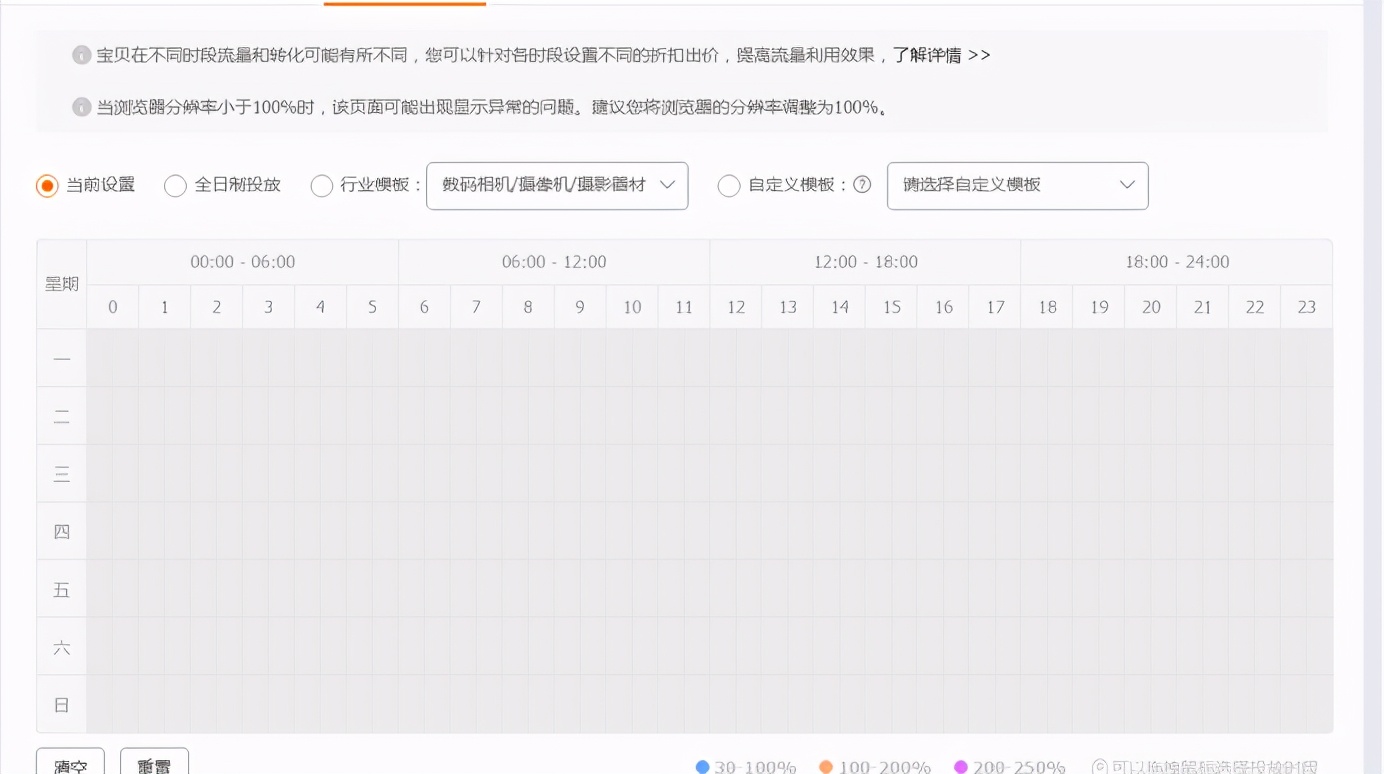Click the orange 100-200% legend dot

coord(826,766)
